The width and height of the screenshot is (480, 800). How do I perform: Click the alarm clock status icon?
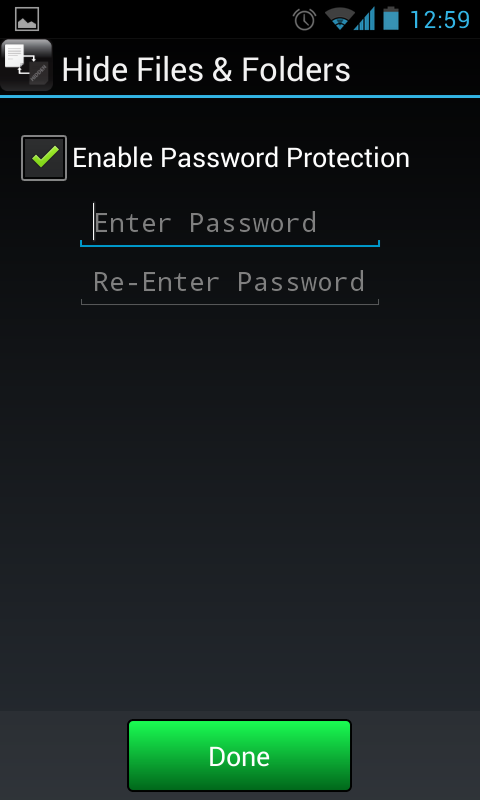click(x=305, y=19)
